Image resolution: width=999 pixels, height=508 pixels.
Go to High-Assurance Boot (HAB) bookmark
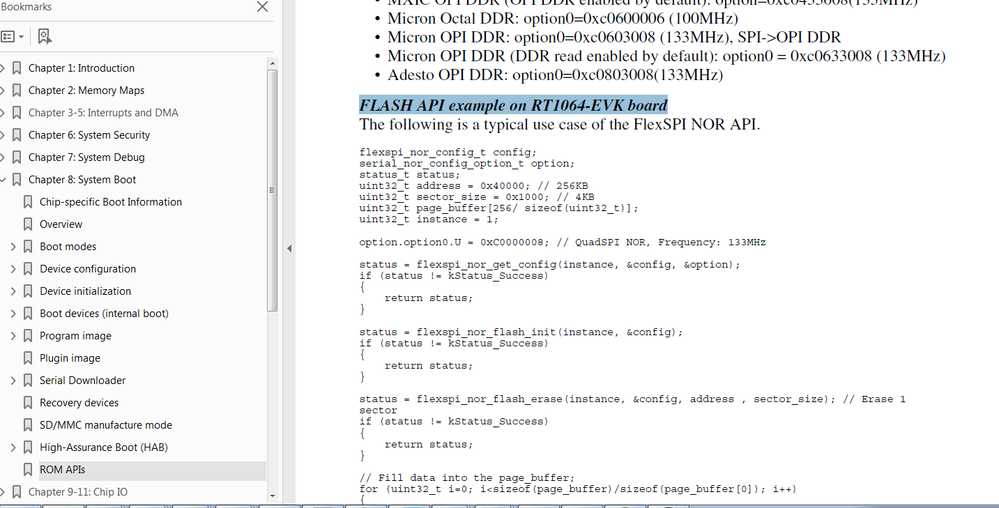[x=104, y=447]
